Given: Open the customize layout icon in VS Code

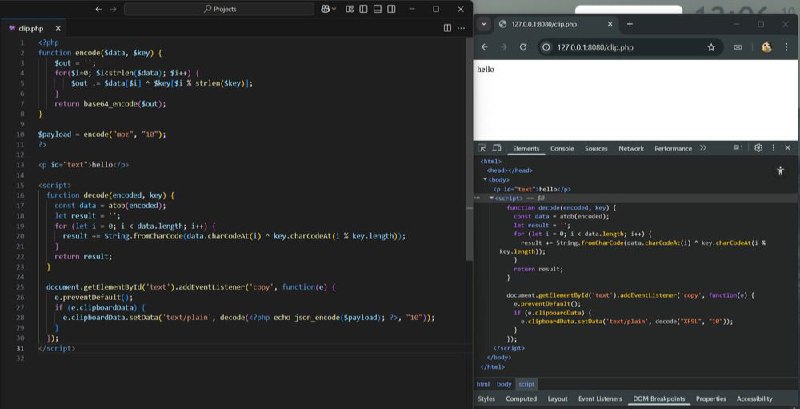Looking at the screenshot, I should (349, 9).
